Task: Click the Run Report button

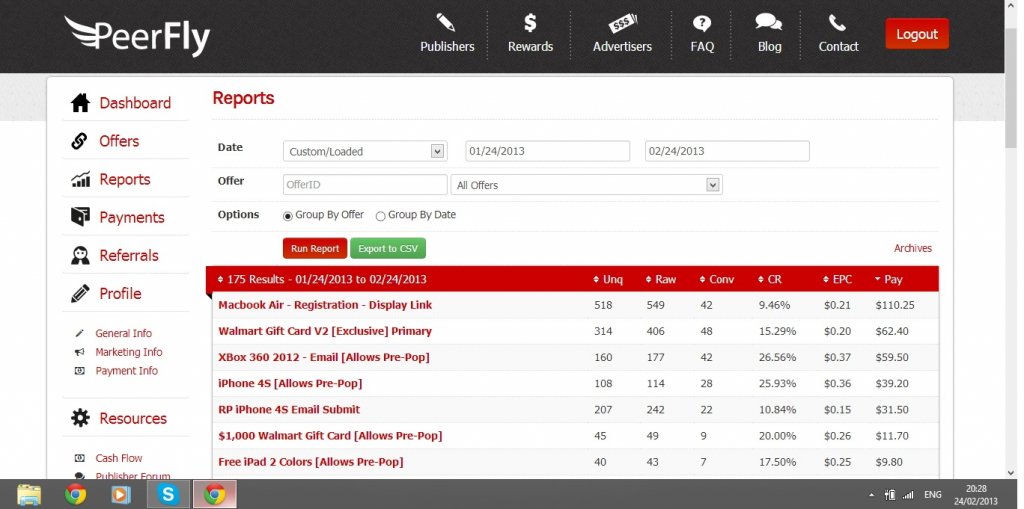Action: tap(315, 248)
